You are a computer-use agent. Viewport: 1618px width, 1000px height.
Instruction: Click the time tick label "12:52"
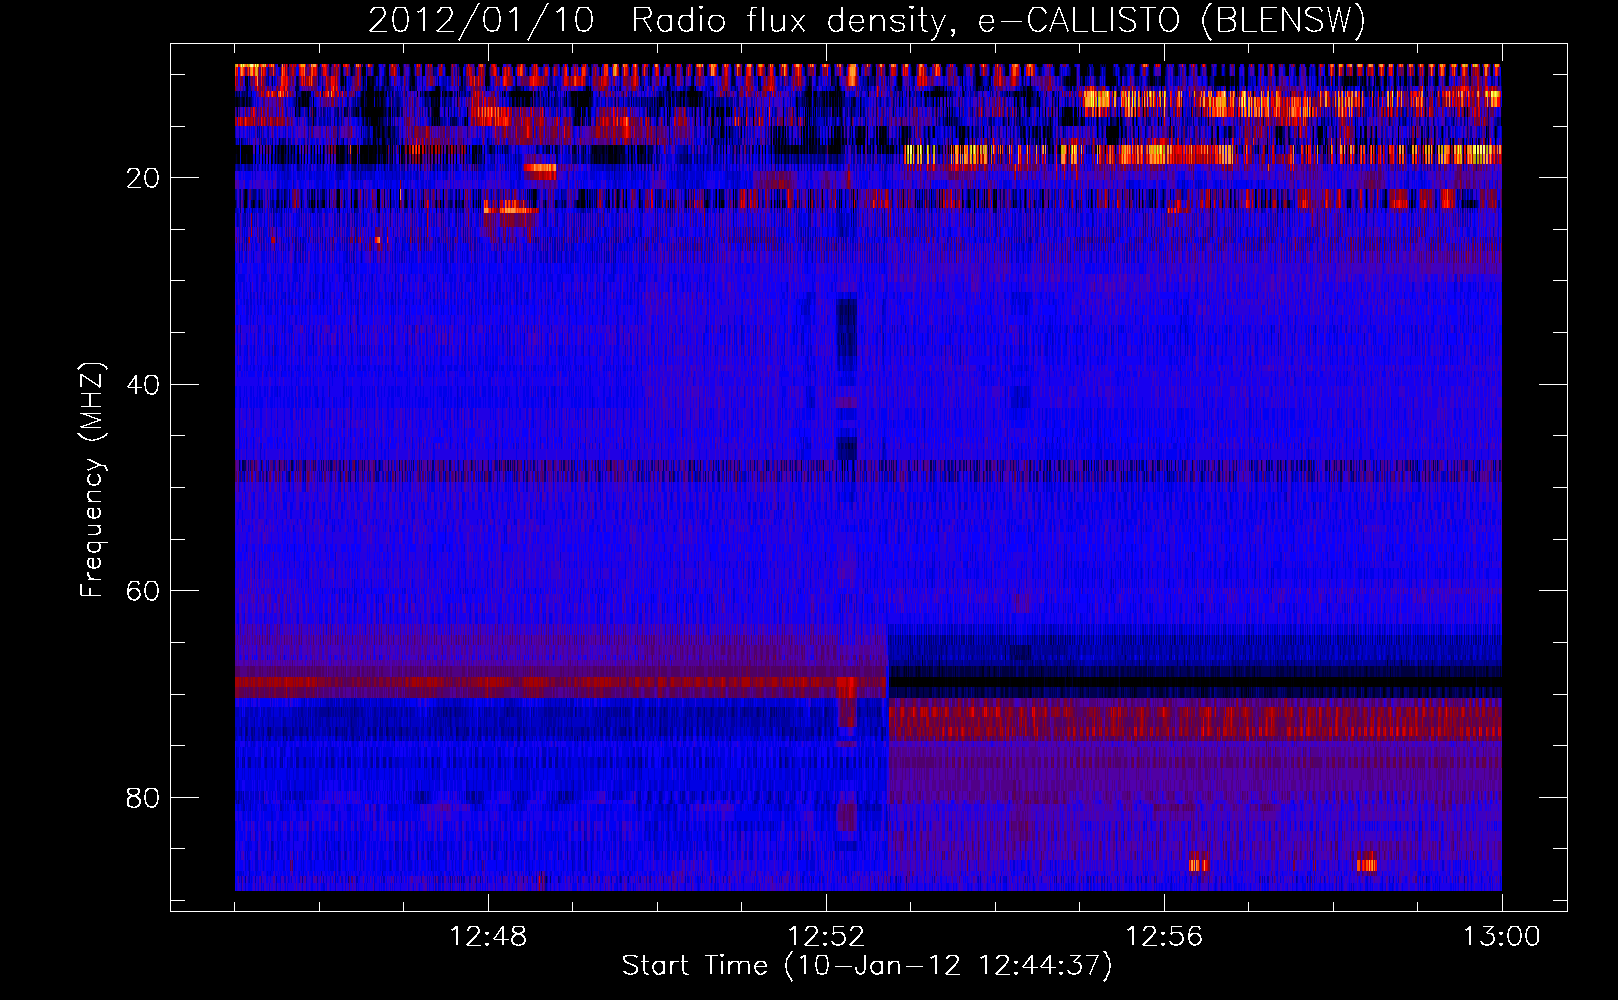[x=826, y=937]
